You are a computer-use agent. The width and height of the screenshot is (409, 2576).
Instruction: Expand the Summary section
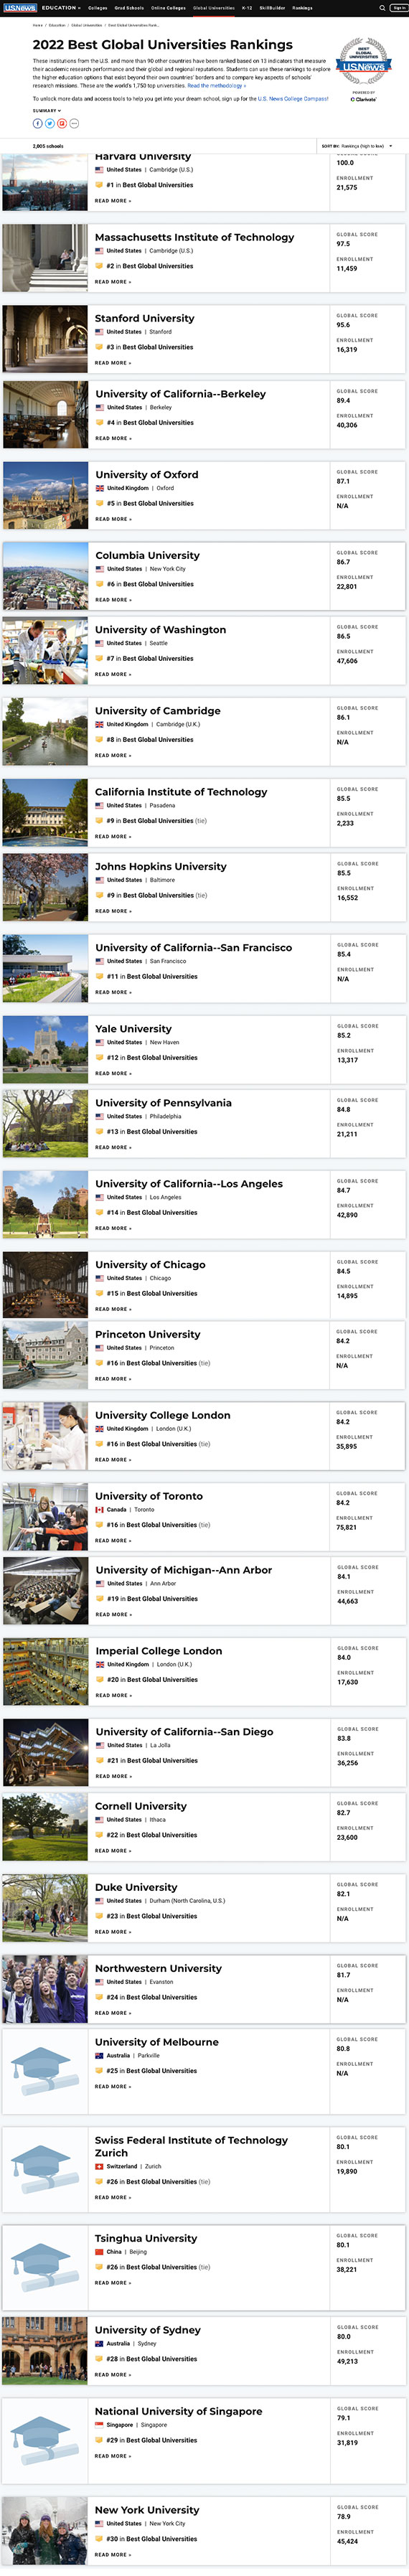(x=46, y=111)
